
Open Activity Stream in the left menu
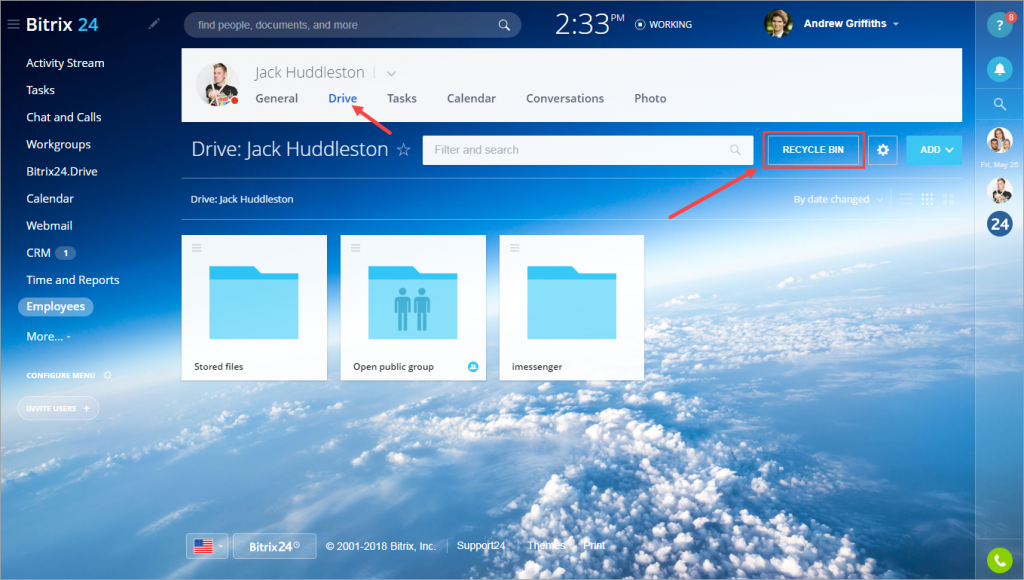65,63
